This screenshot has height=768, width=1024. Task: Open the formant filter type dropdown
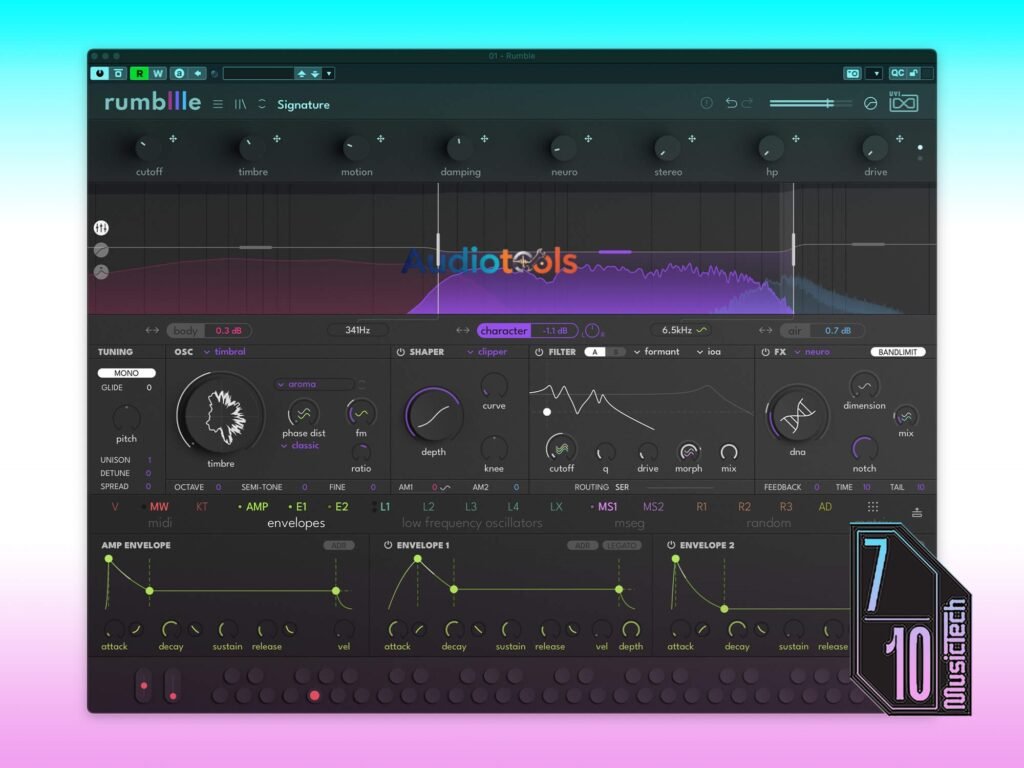(x=657, y=352)
